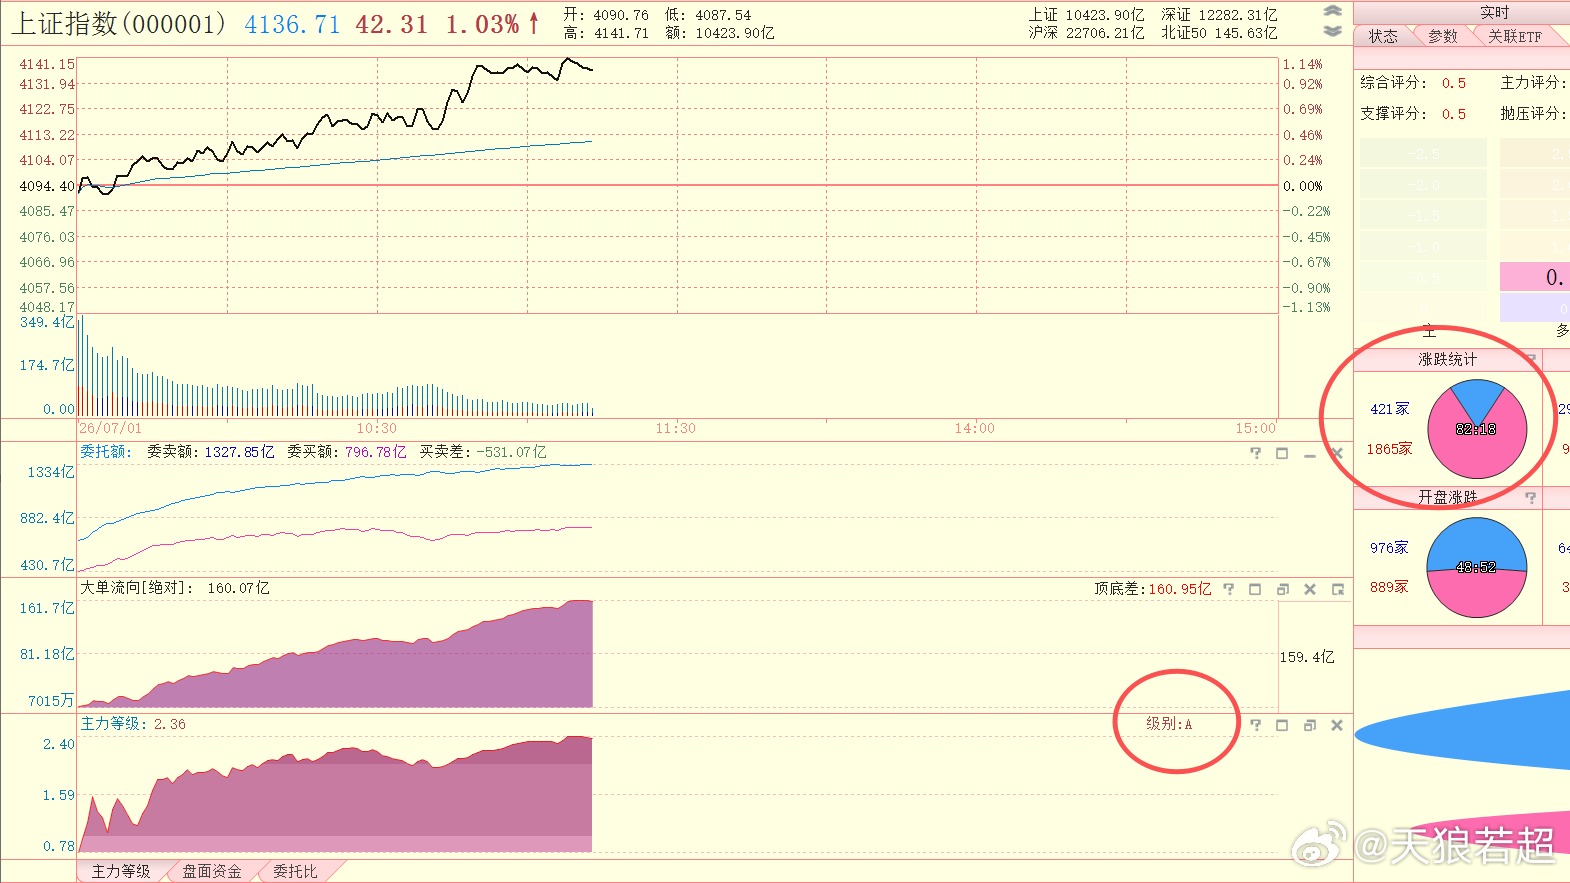Screen dimensions: 1570x883
Task: Restore window icon on 大单流向 panel
Action: click(x=1283, y=590)
